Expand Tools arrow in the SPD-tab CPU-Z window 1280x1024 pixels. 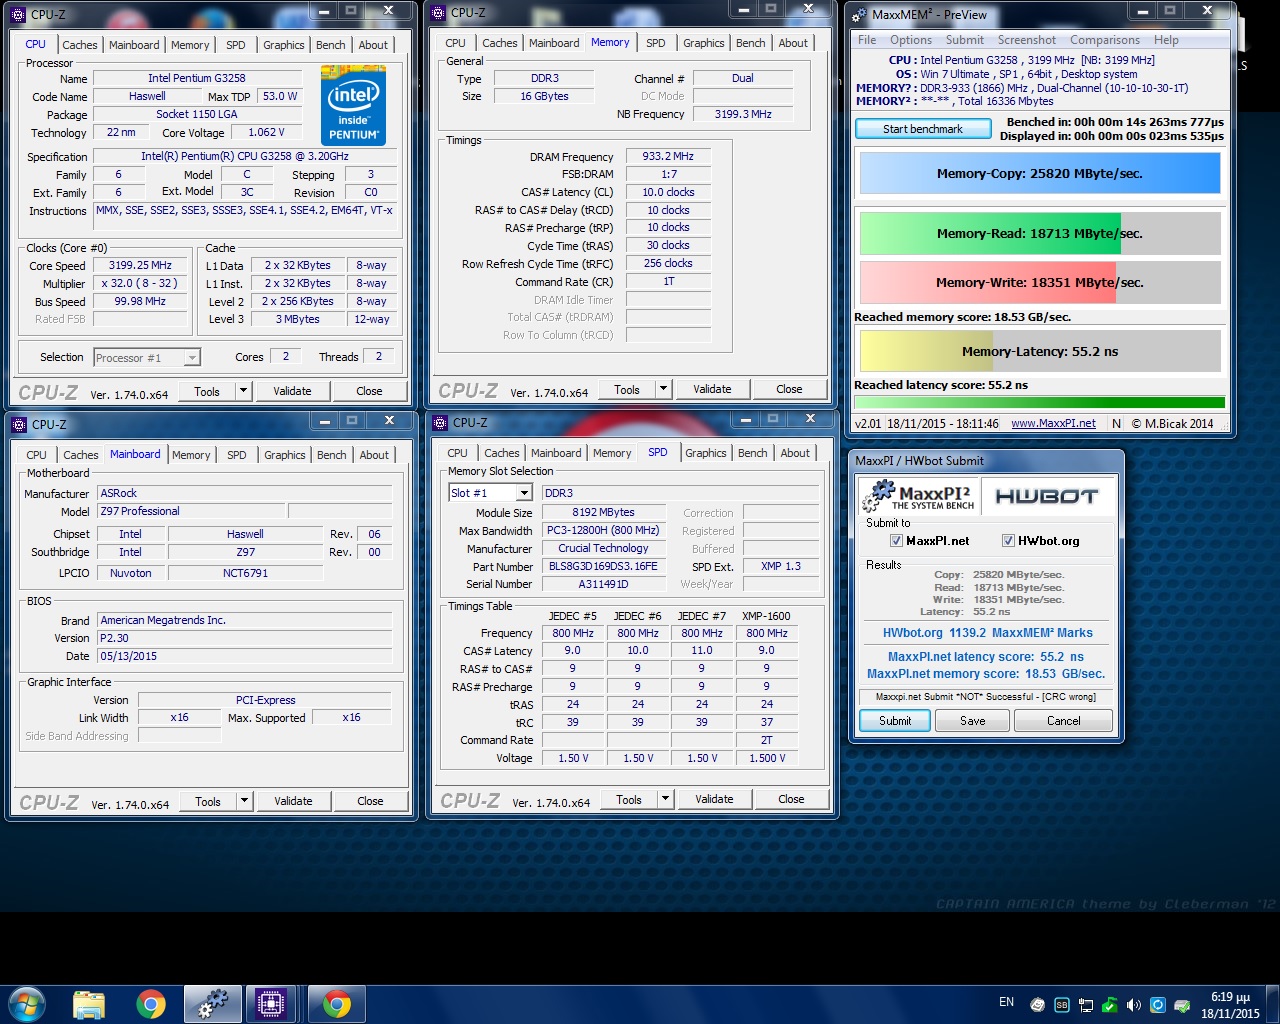pos(665,799)
